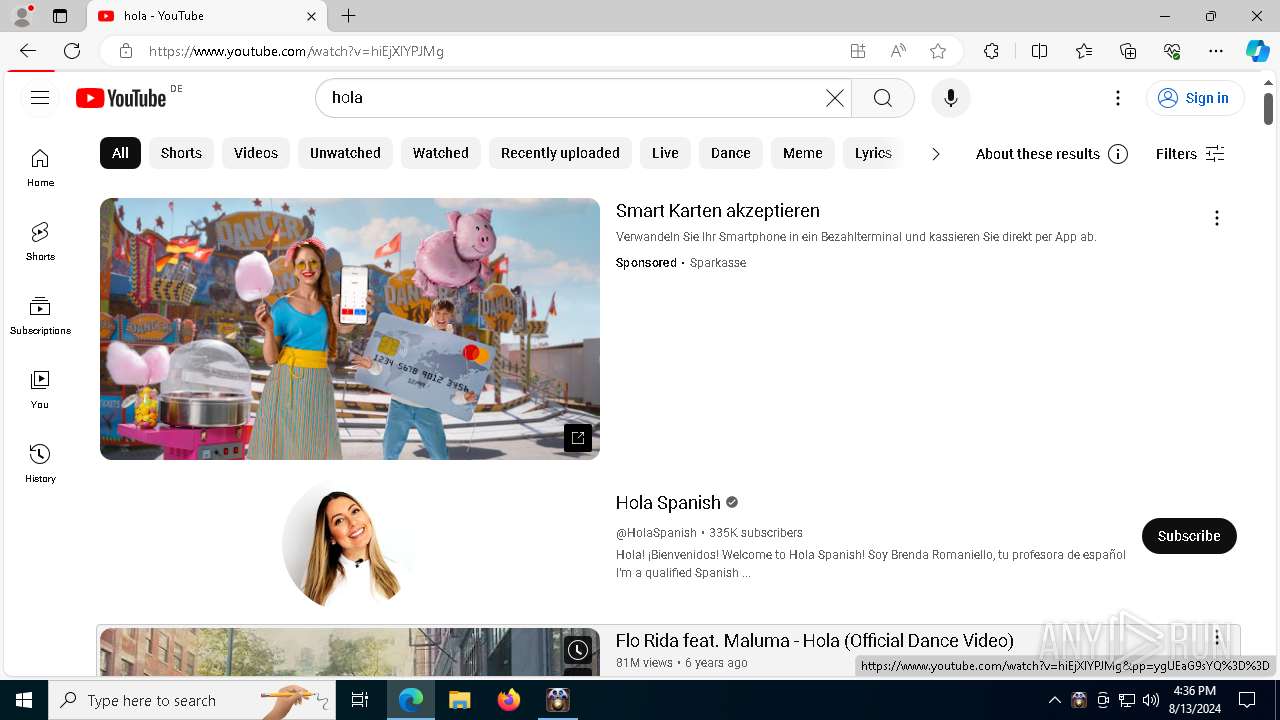
Task: Open the volume control in system tray
Action: (1151, 700)
